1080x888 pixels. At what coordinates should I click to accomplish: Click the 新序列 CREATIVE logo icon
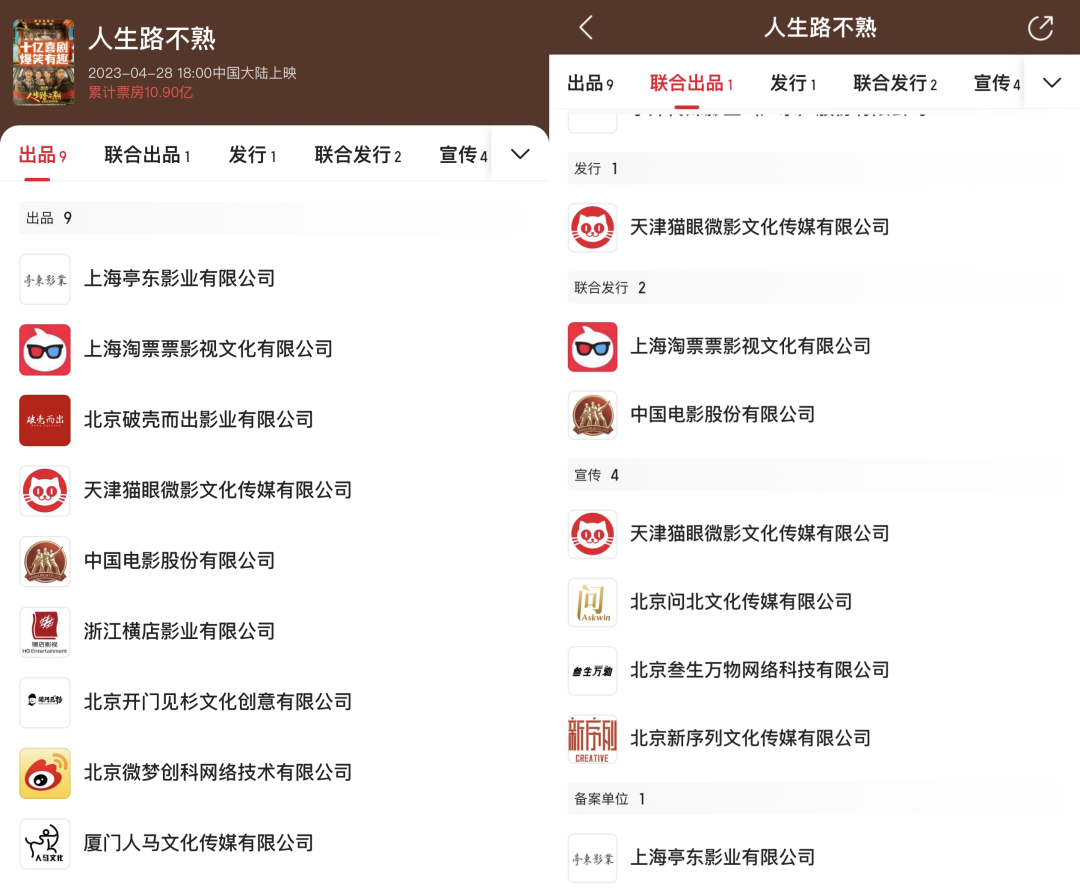[592, 738]
